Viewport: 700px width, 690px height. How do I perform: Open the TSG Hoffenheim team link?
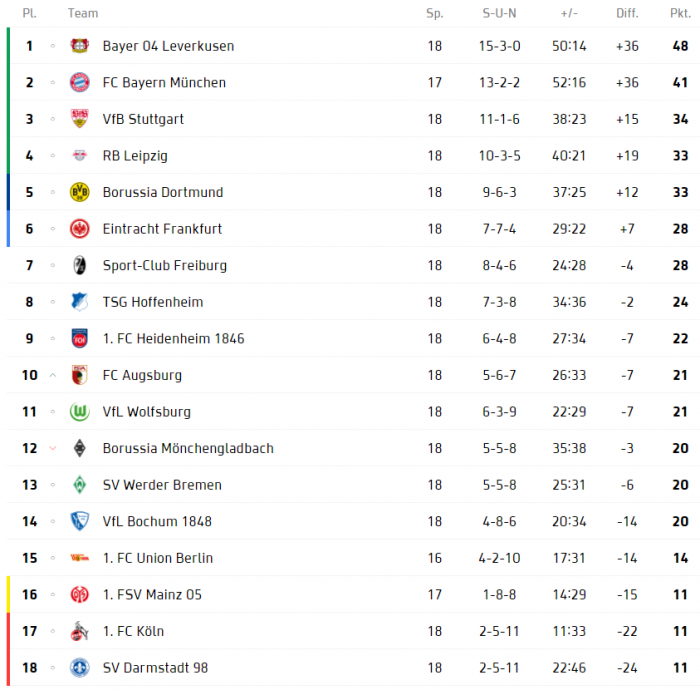click(152, 302)
